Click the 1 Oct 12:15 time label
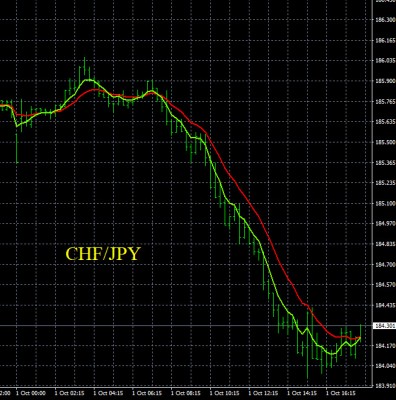 point(263,393)
